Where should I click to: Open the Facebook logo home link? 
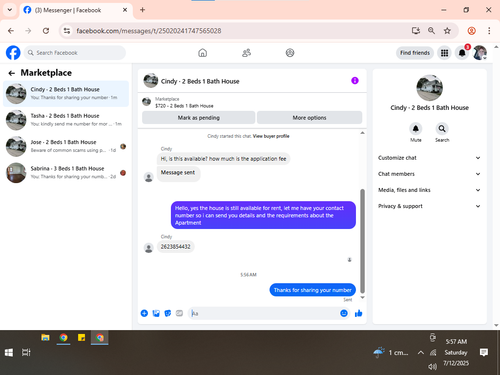point(13,53)
